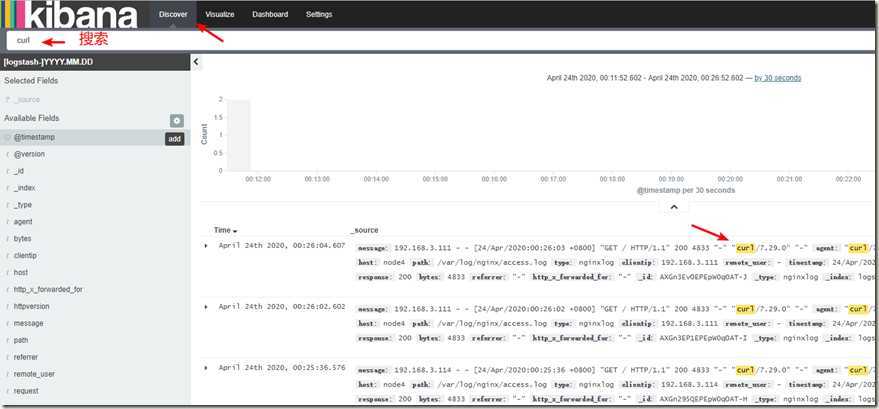Select the message field
This screenshot has height=409, width=879.
tap(28, 323)
